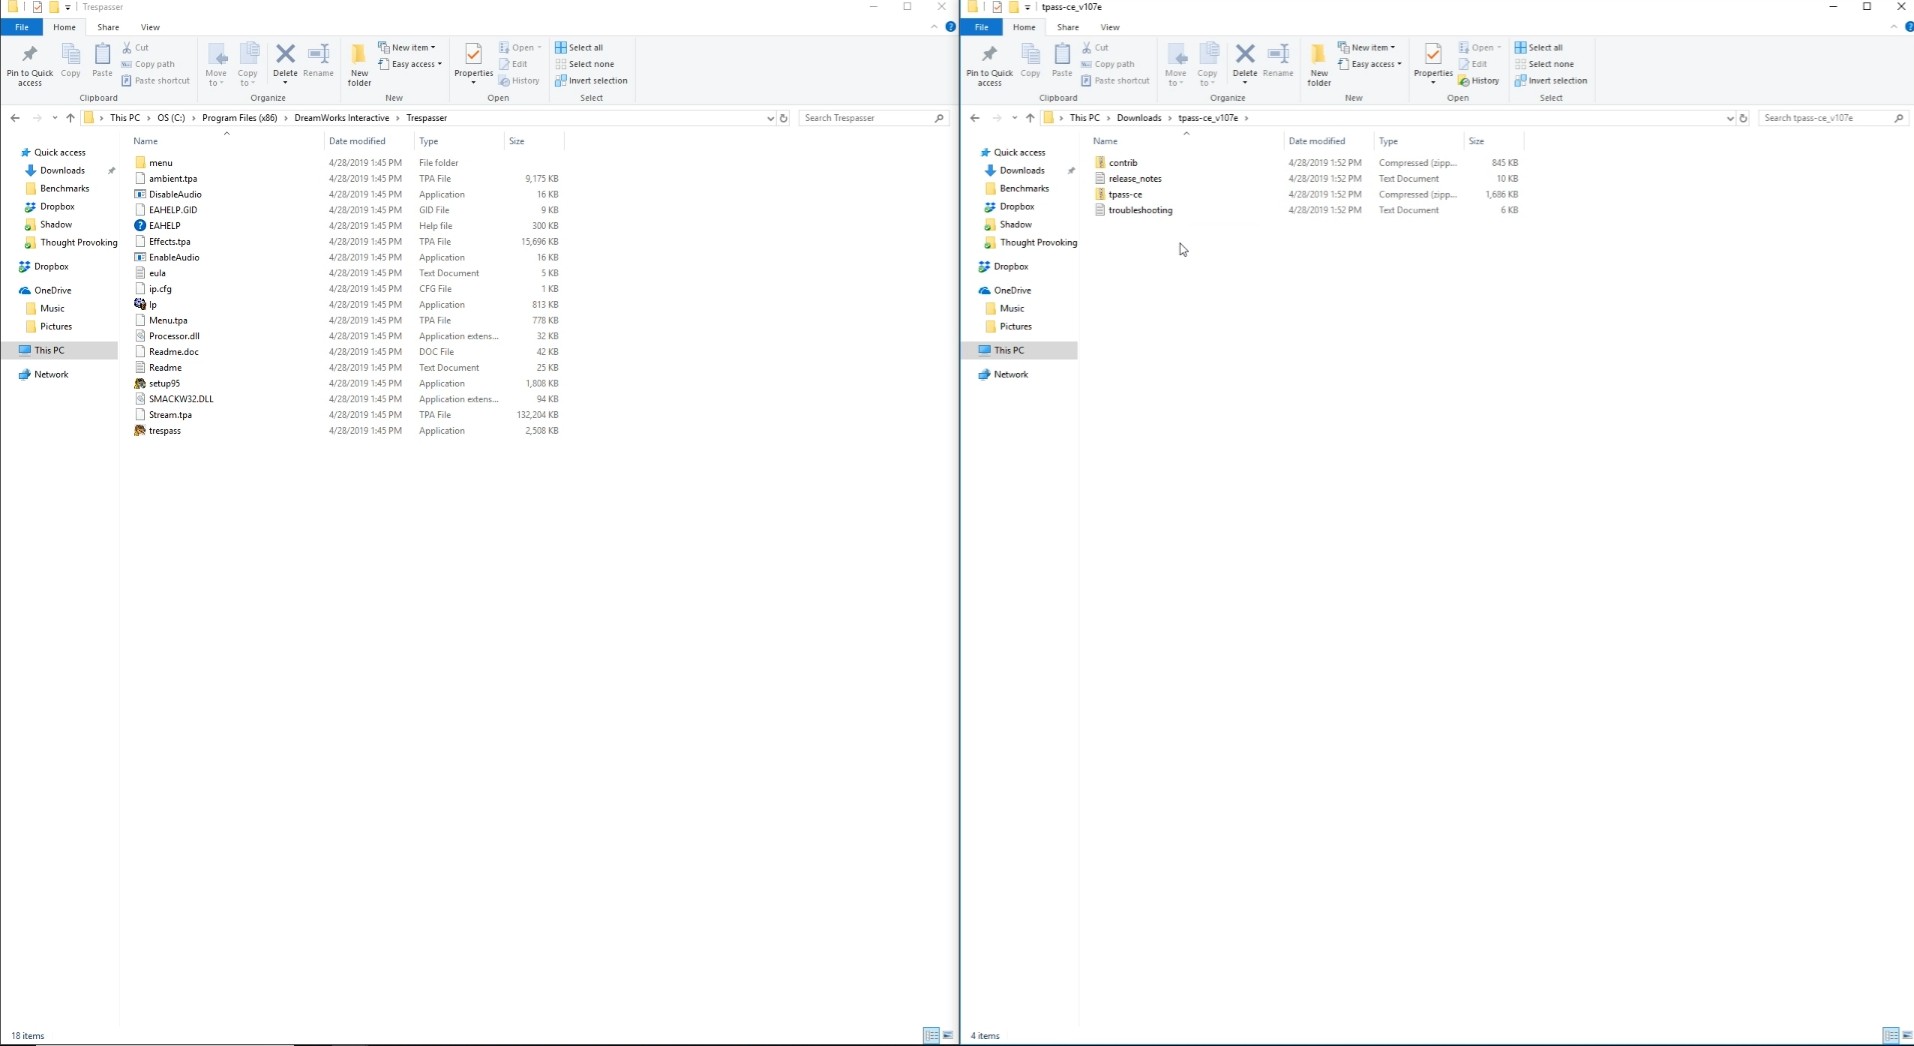The width and height of the screenshot is (1914, 1046).
Task: Switch tpass-ce_v107e window to details view
Action: point(1889,1035)
